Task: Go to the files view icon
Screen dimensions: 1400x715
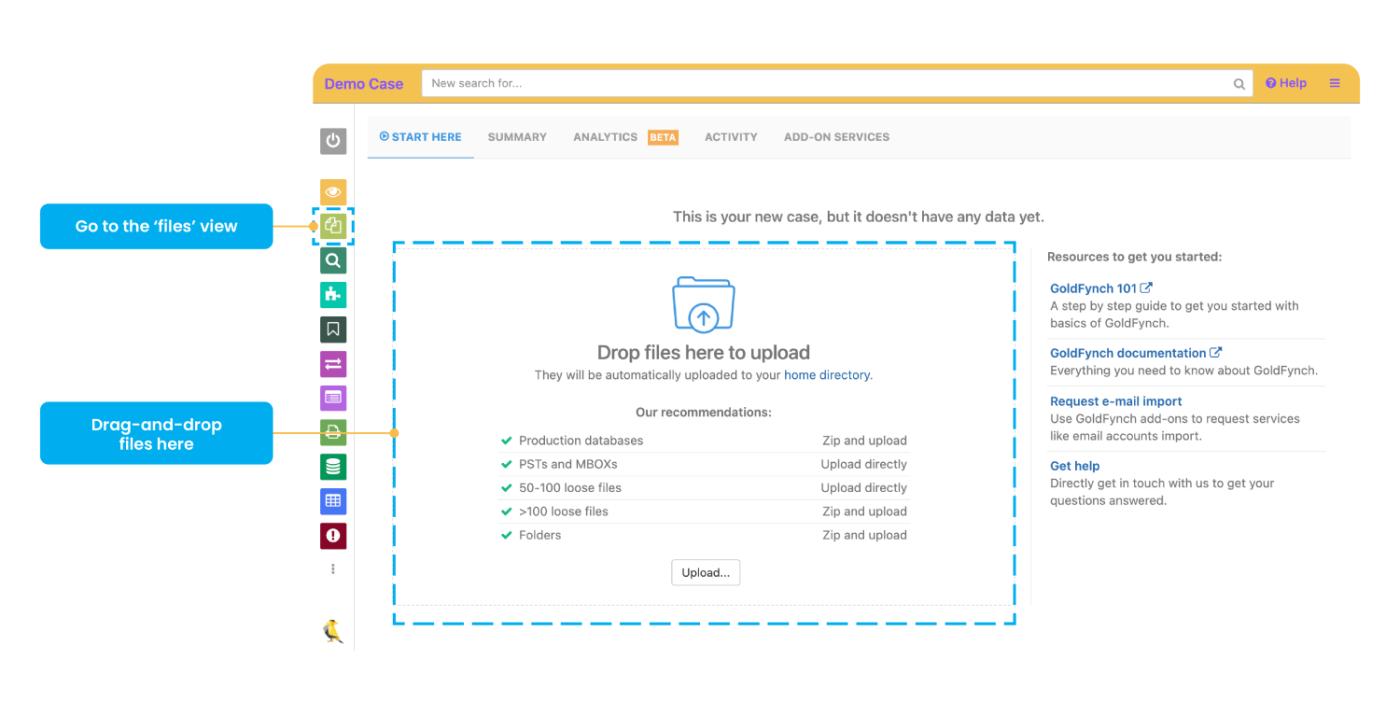Action: [333, 227]
